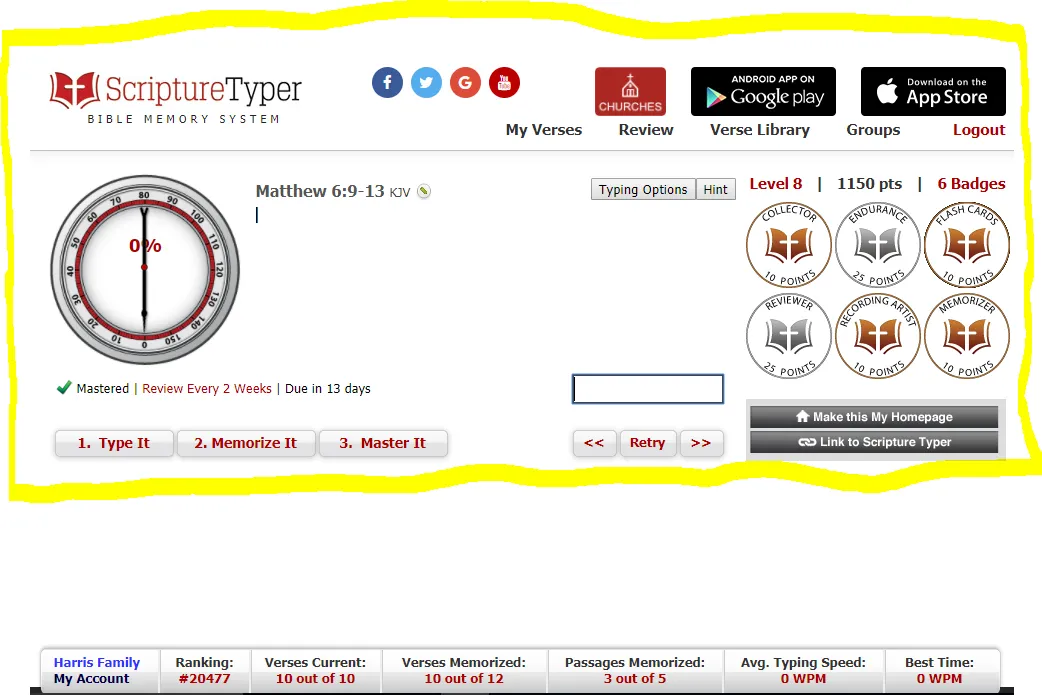The width and height of the screenshot is (1042, 695).
Task: Click the Level 8 label
Action: (x=776, y=183)
